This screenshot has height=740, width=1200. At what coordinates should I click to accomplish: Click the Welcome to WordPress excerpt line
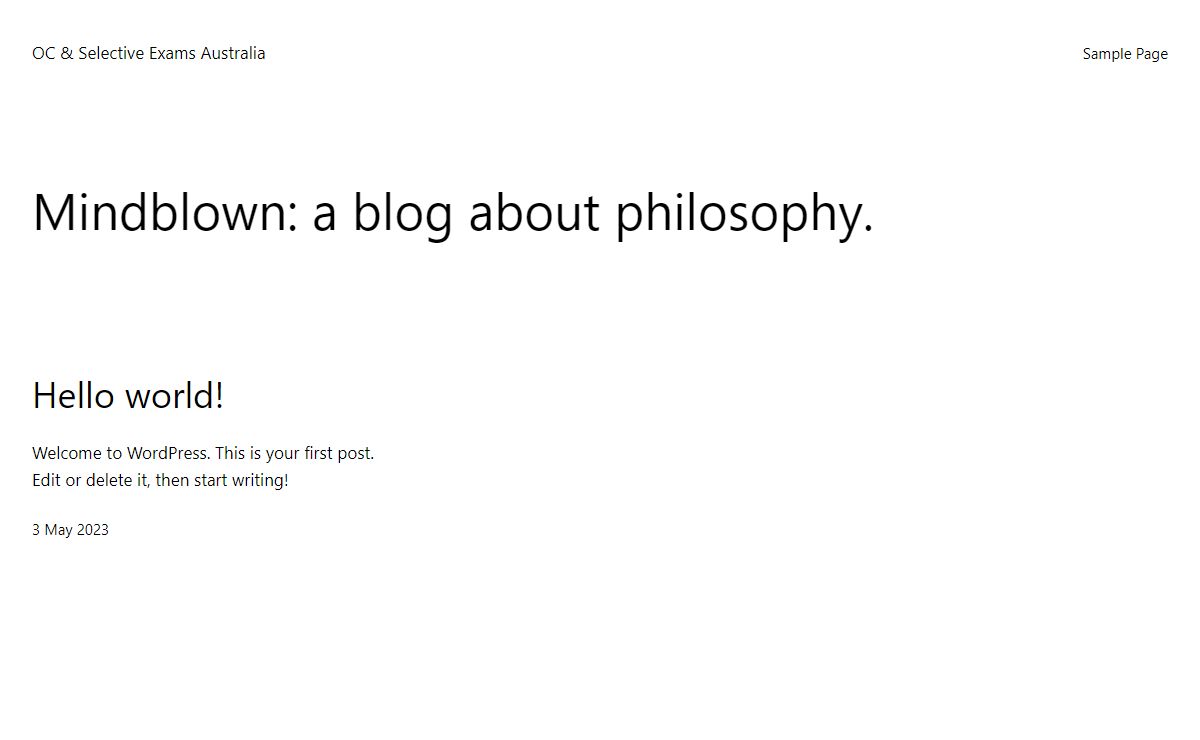203,453
